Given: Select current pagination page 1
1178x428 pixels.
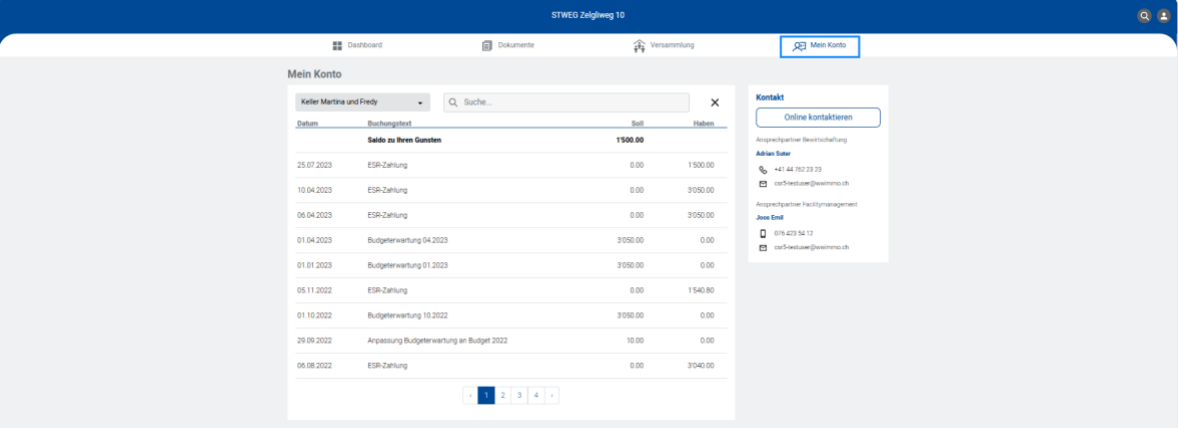Looking at the screenshot, I should (x=486, y=395).
